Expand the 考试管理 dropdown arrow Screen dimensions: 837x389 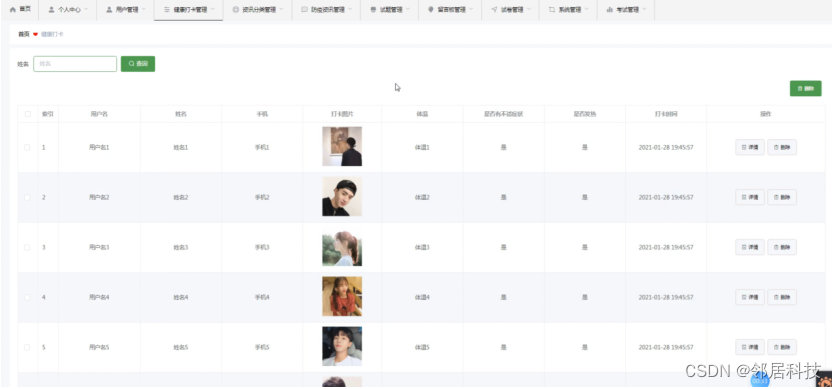coord(644,10)
